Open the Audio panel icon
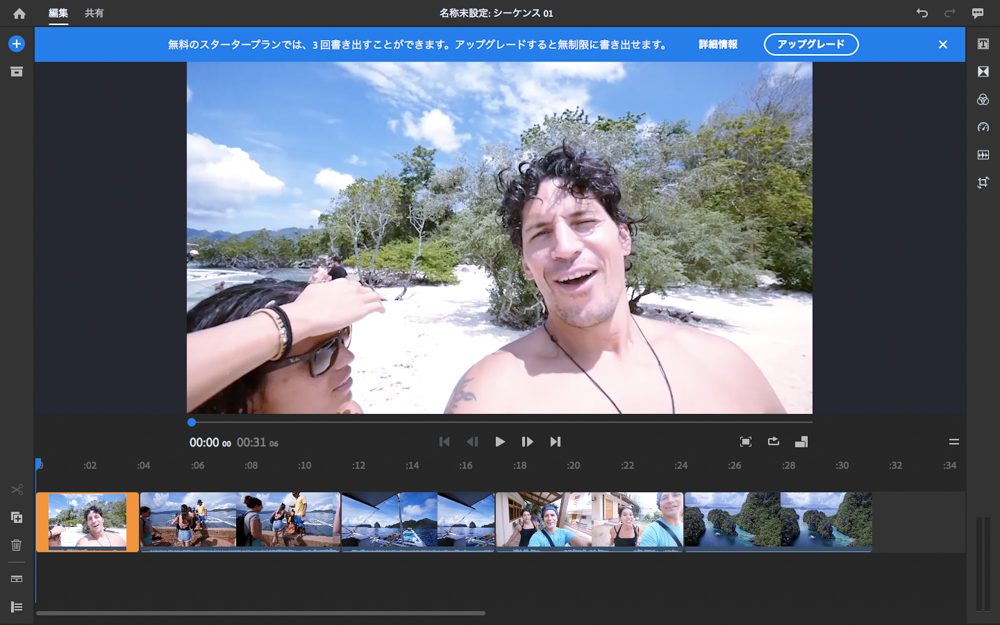1000x625 pixels. click(983, 155)
